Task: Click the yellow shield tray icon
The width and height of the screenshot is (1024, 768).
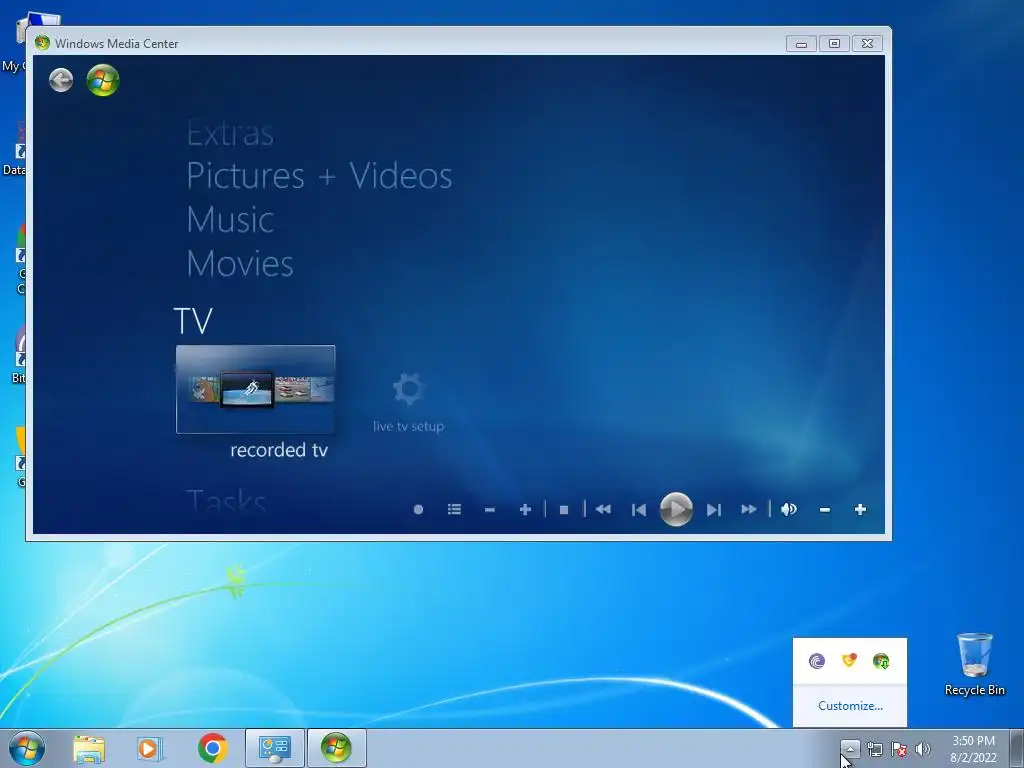Action: 849,660
